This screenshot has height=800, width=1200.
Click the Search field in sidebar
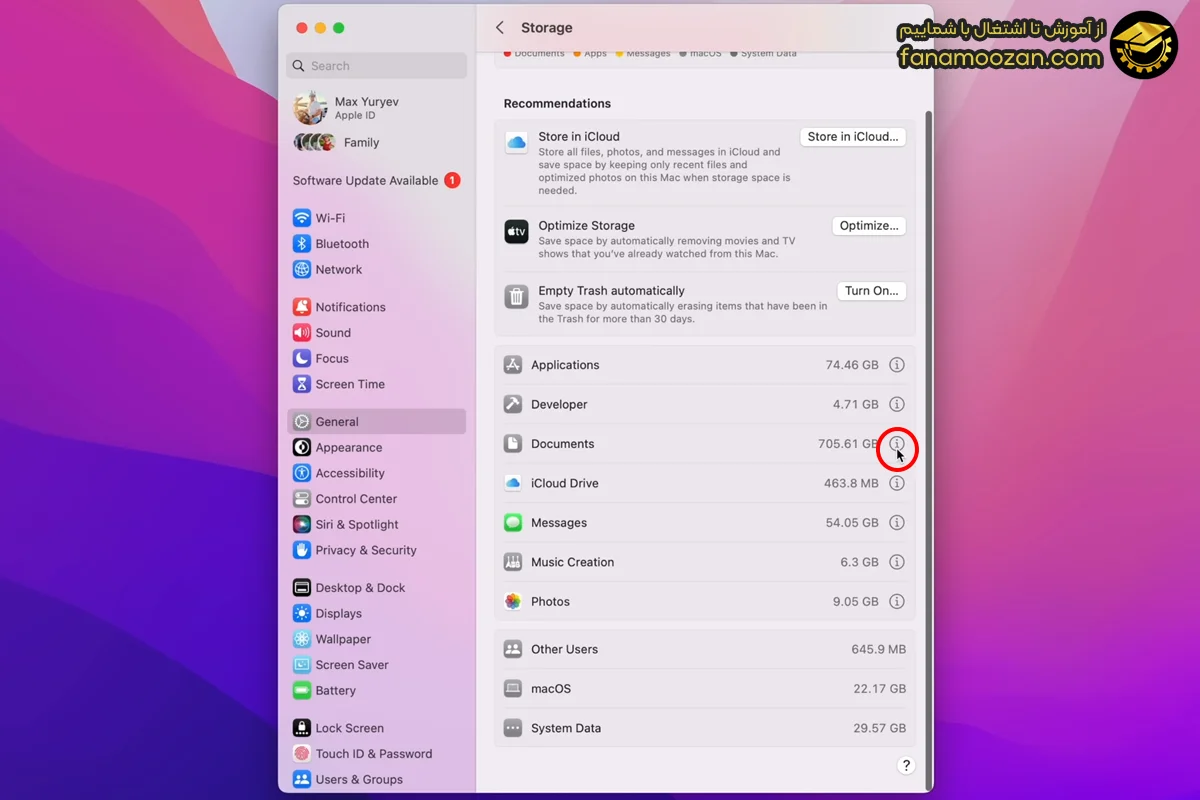point(376,66)
